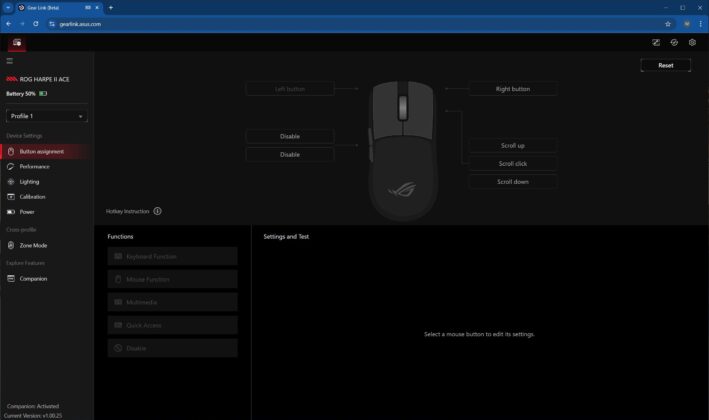Click the Hotkey Instruction label
The width and height of the screenshot is (709, 420).
[128, 211]
